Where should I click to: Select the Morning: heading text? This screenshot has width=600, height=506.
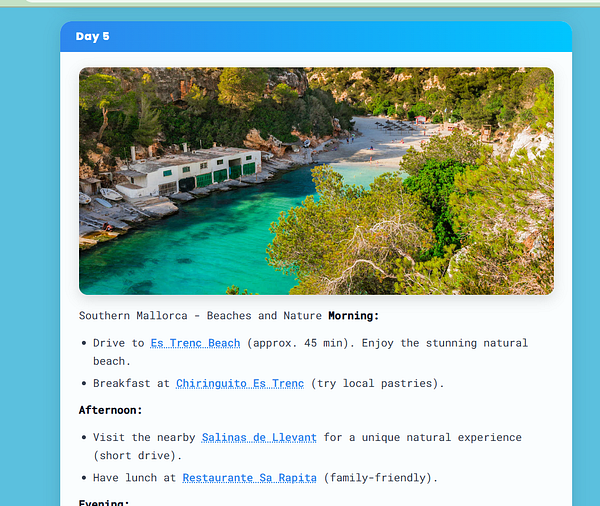[x=354, y=316]
